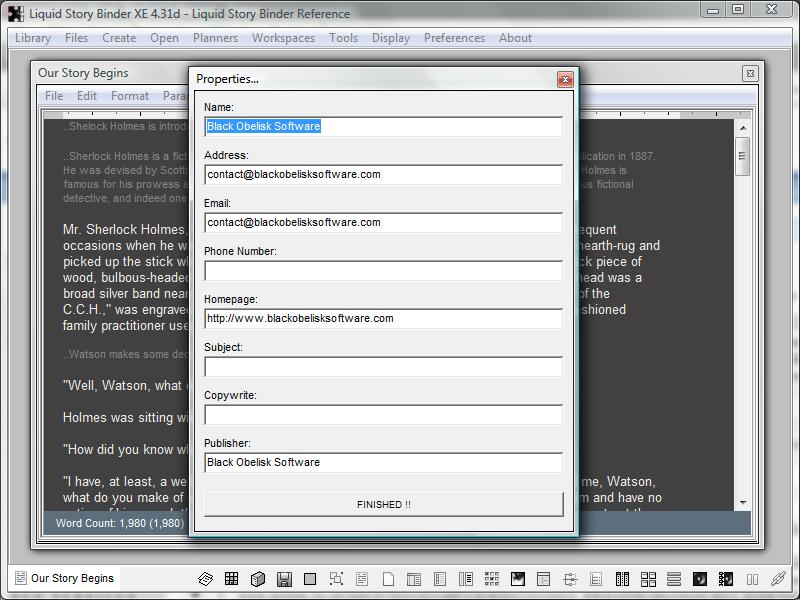Click the four-tile window layout icon
Viewport: 800px width, 600px height.
click(x=648, y=579)
